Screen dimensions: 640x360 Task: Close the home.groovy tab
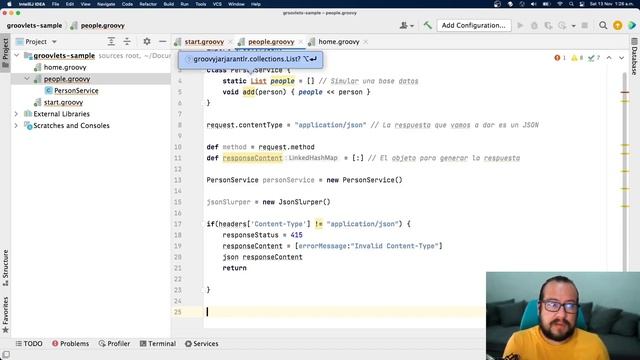[x=366, y=42]
